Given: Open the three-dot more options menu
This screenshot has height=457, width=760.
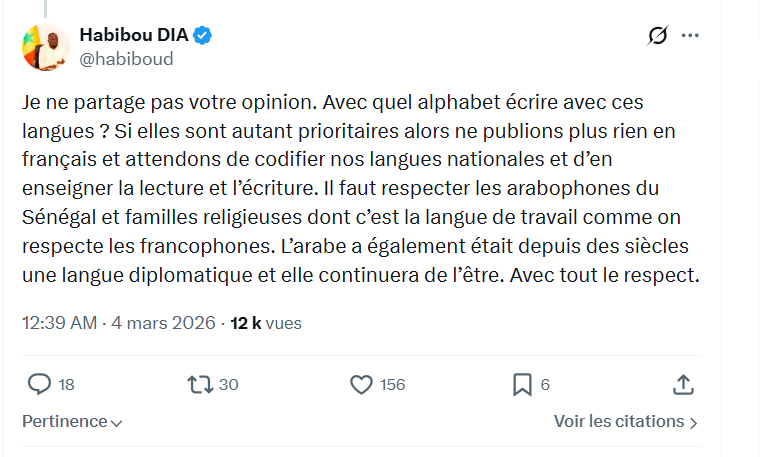Looking at the screenshot, I should [x=690, y=36].
